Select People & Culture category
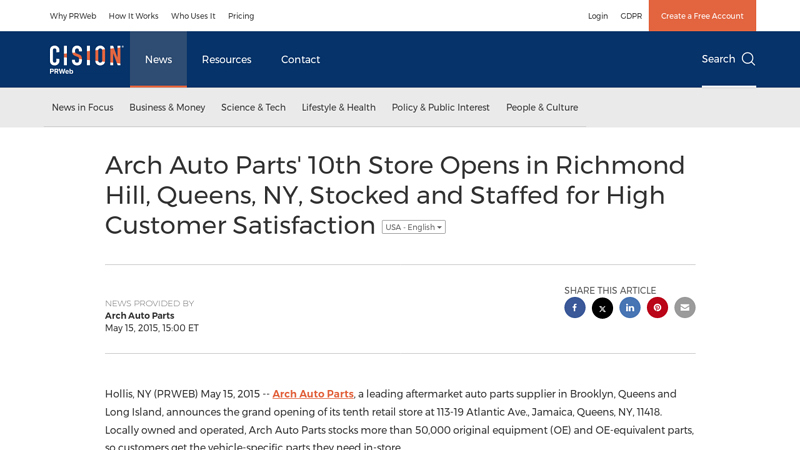Viewport: 800px width, 450px height. (x=542, y=107)
